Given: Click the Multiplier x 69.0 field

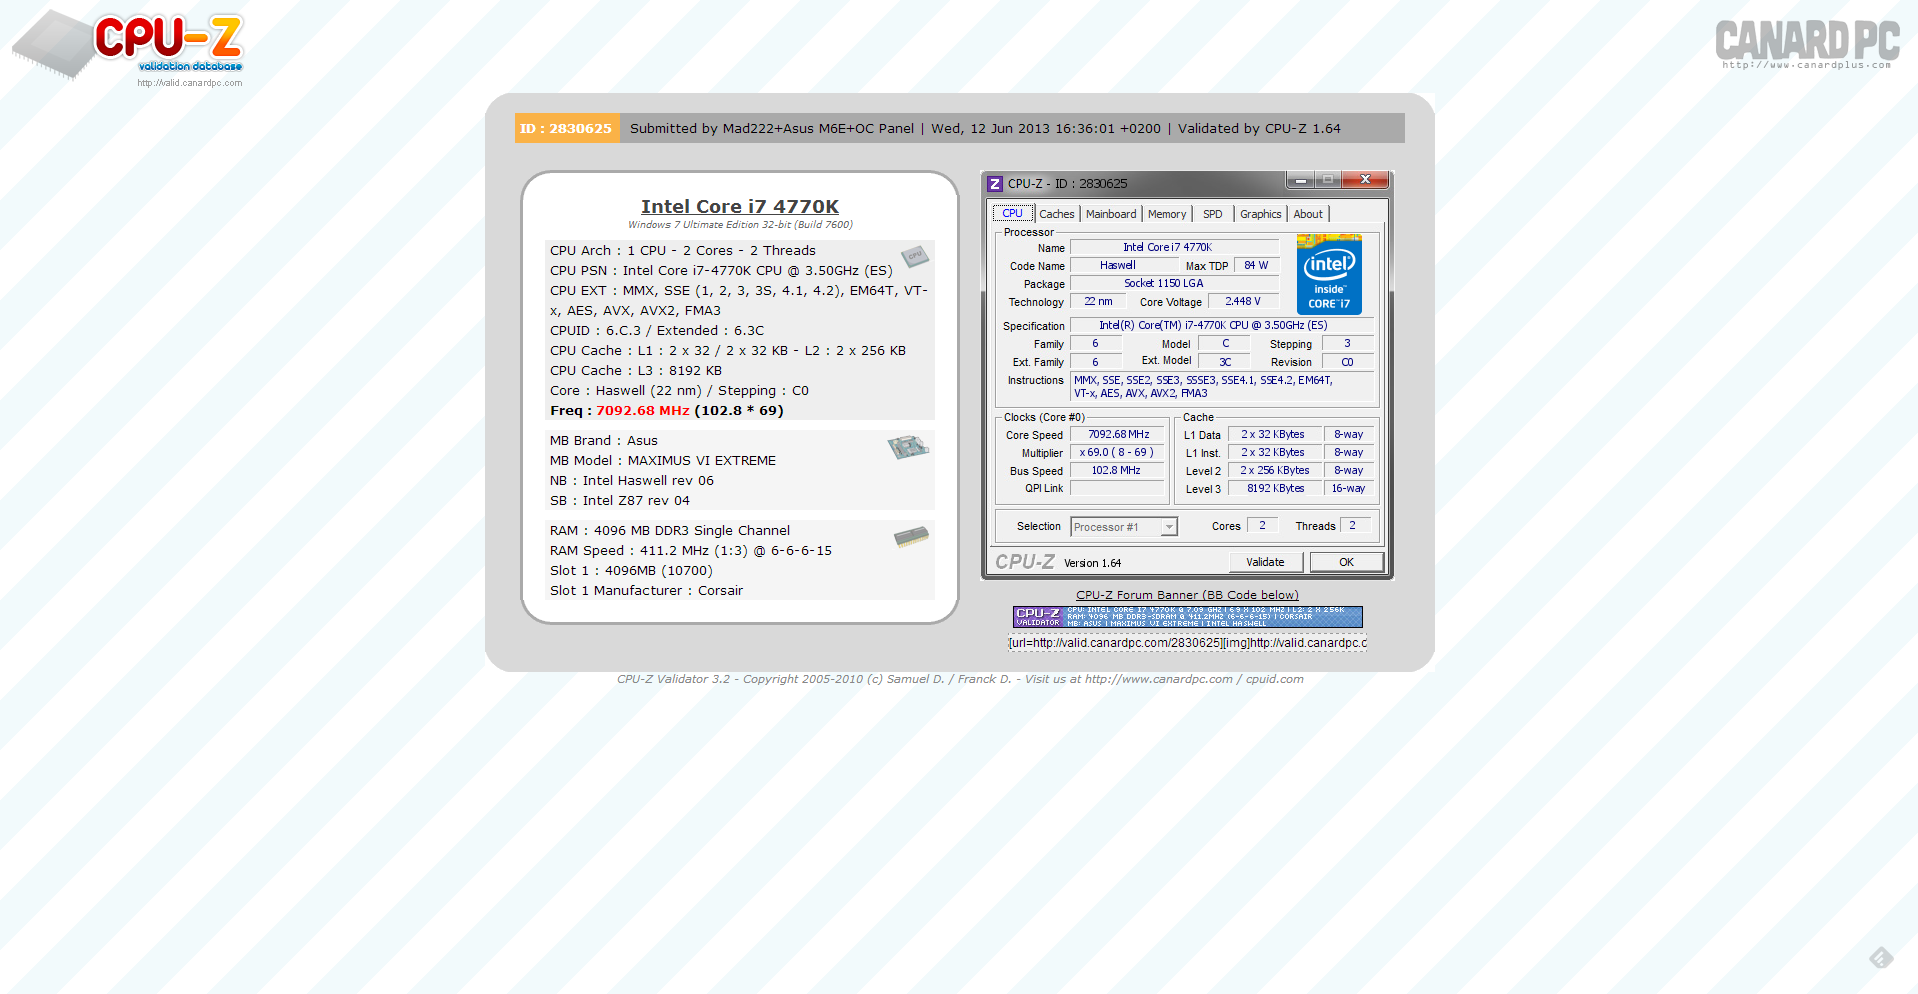Looking at the screenshot, I should (x=1118, y=453).
